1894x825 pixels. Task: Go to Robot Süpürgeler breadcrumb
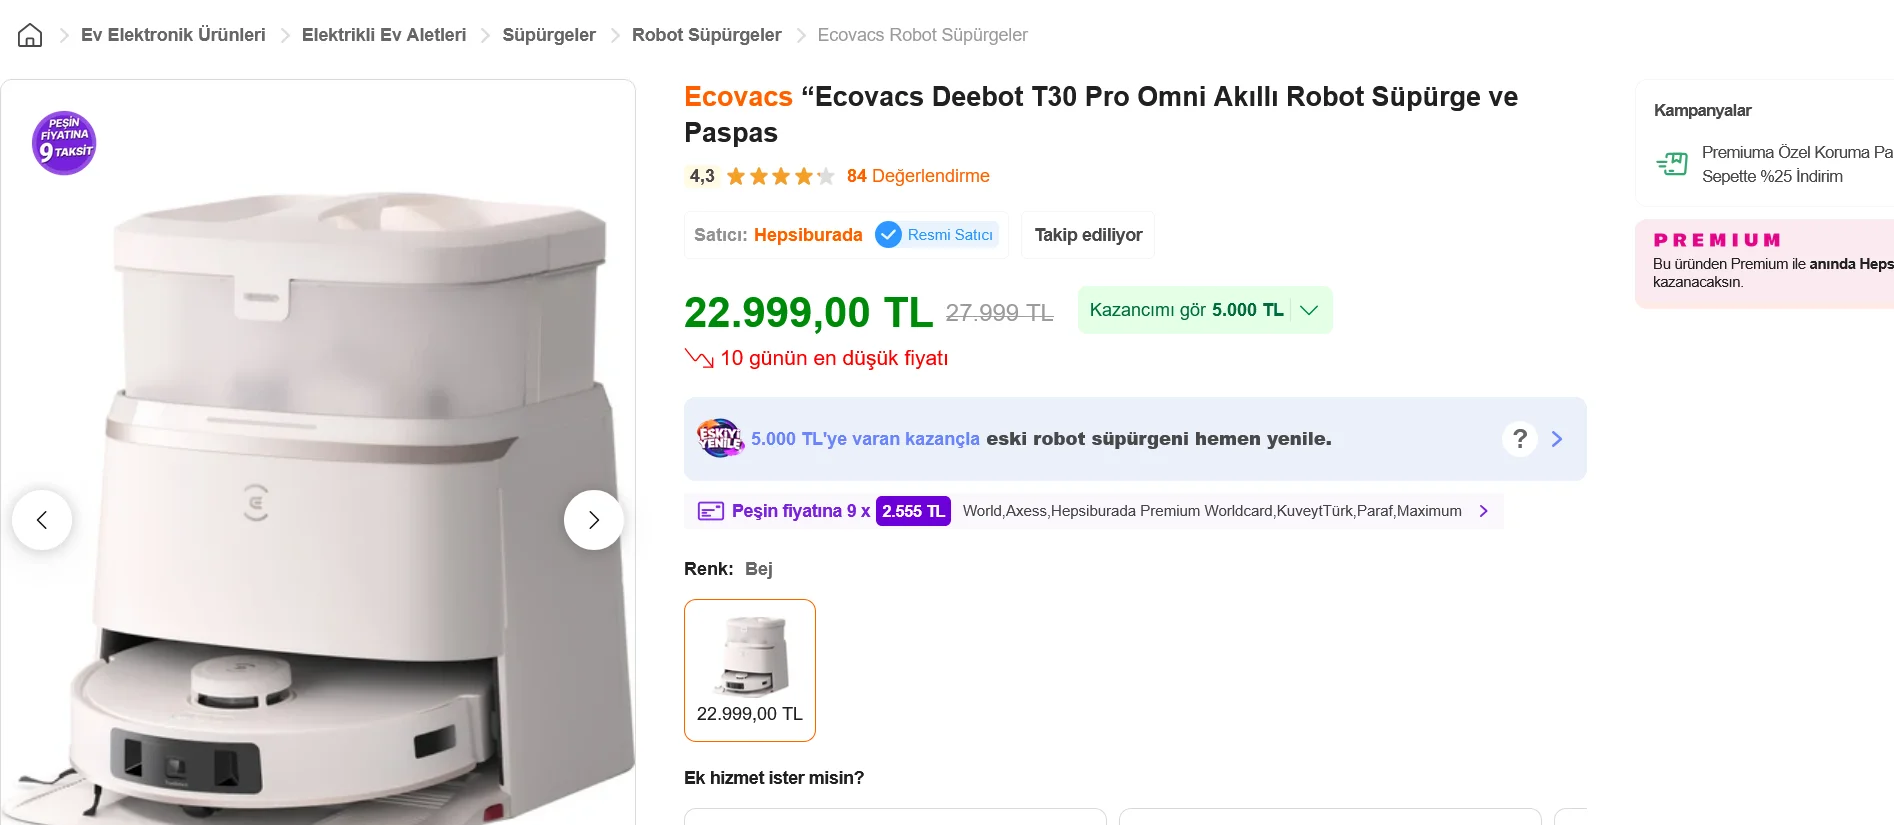pyautogui.click(x=706, y=35)
